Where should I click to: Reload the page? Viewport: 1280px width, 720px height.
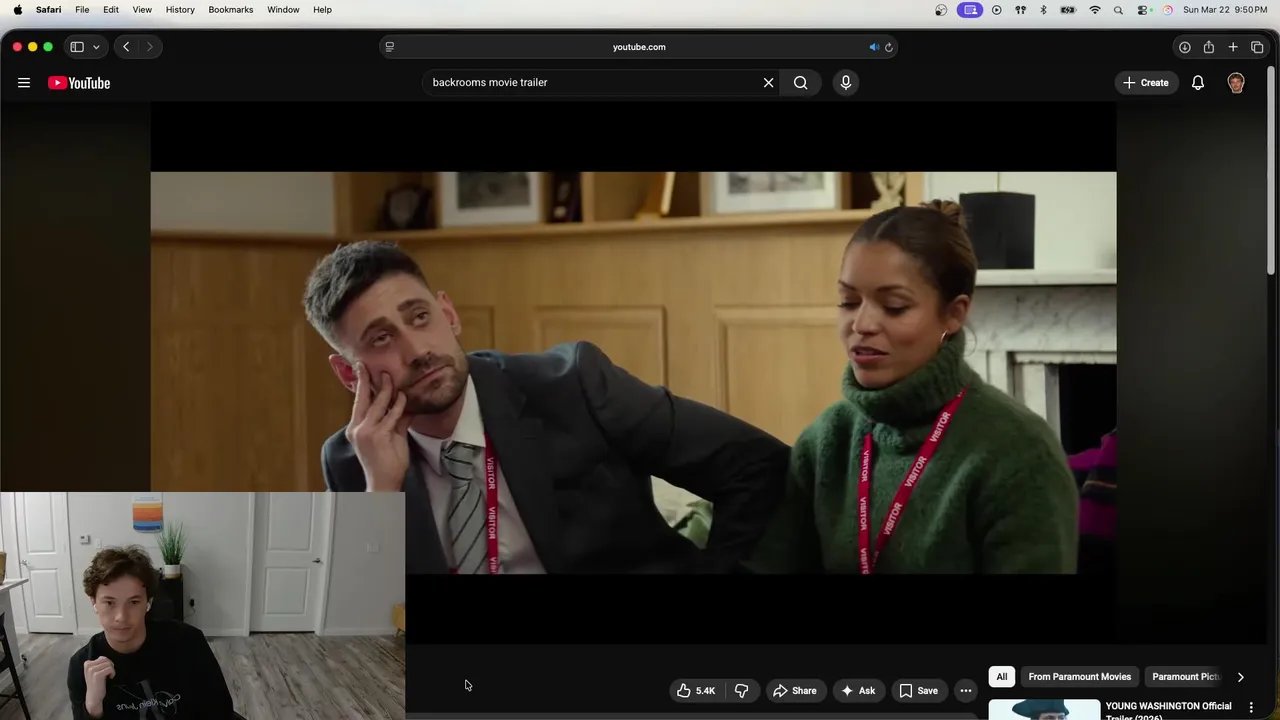pos(888,47)
